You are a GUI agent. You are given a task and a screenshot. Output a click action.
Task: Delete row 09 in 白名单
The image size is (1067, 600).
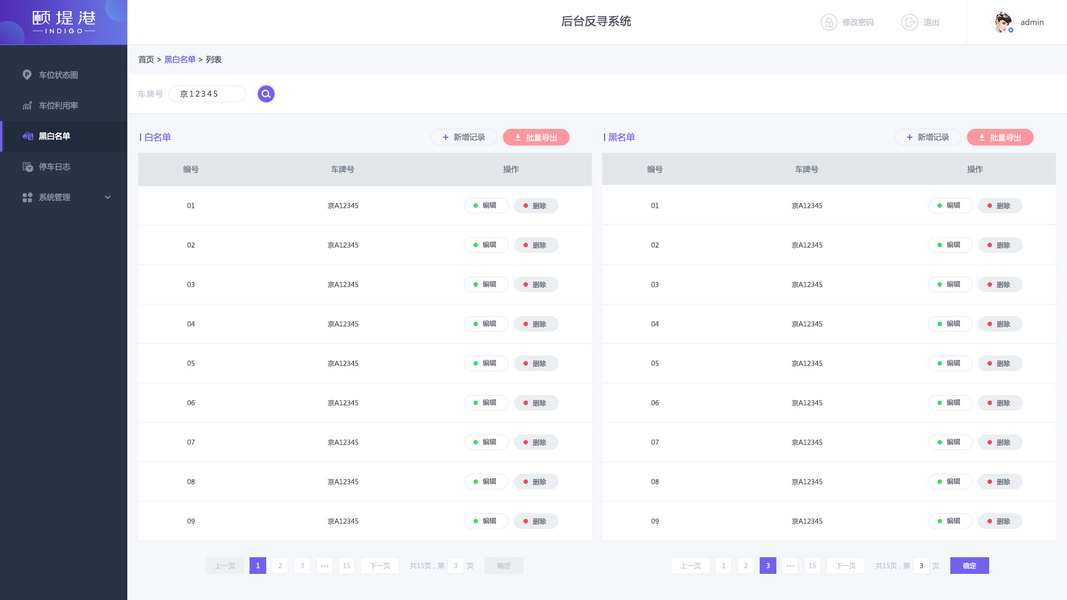point(536,521)
